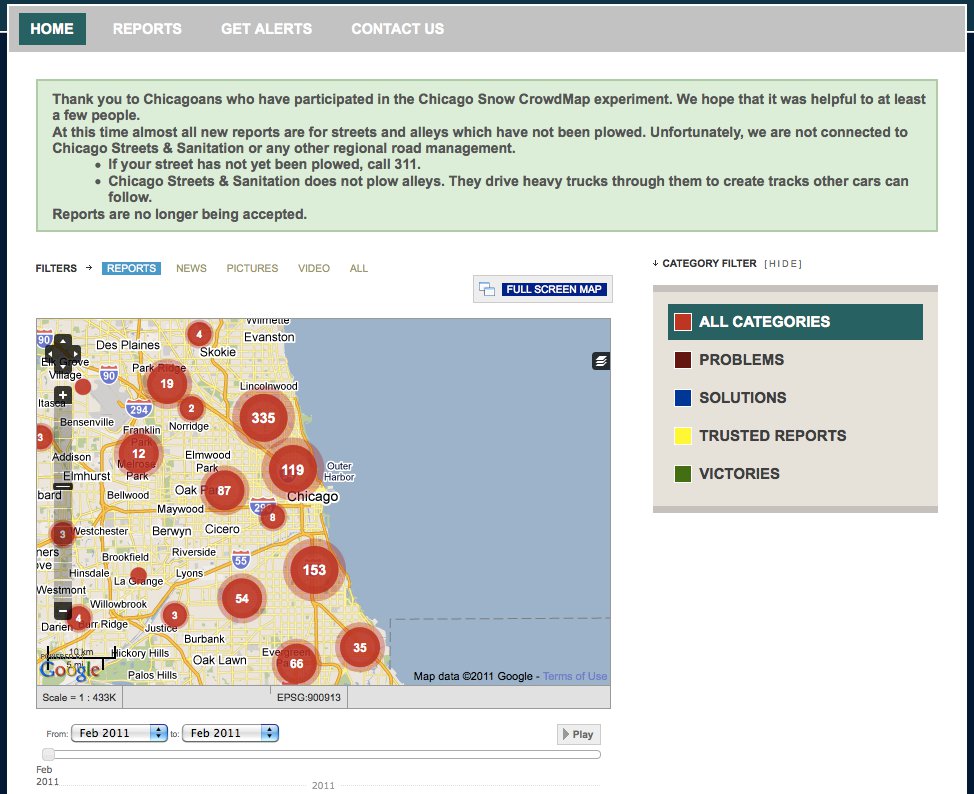The height and width of the screenshot is (794, 974).
Task: Click the map zoom level slider handle
Action: point(63,486)
